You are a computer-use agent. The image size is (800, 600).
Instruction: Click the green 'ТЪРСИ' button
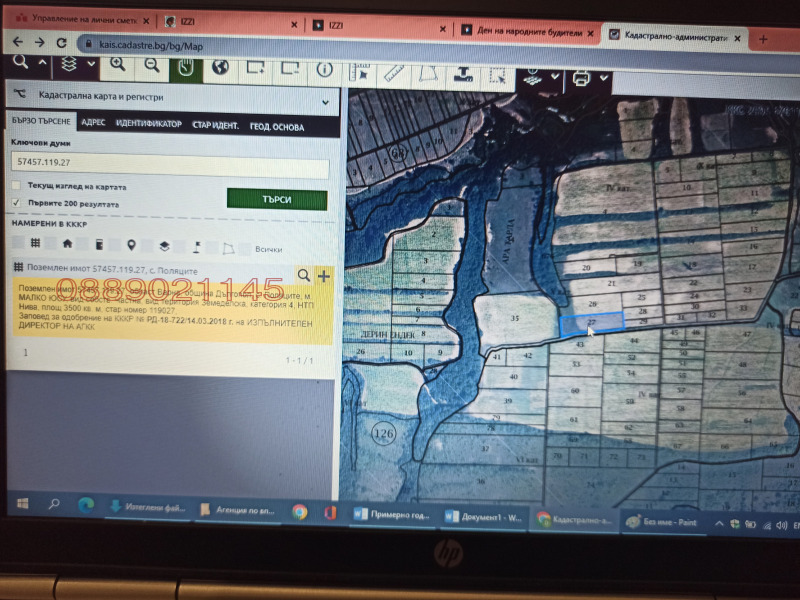pos(276,199)
